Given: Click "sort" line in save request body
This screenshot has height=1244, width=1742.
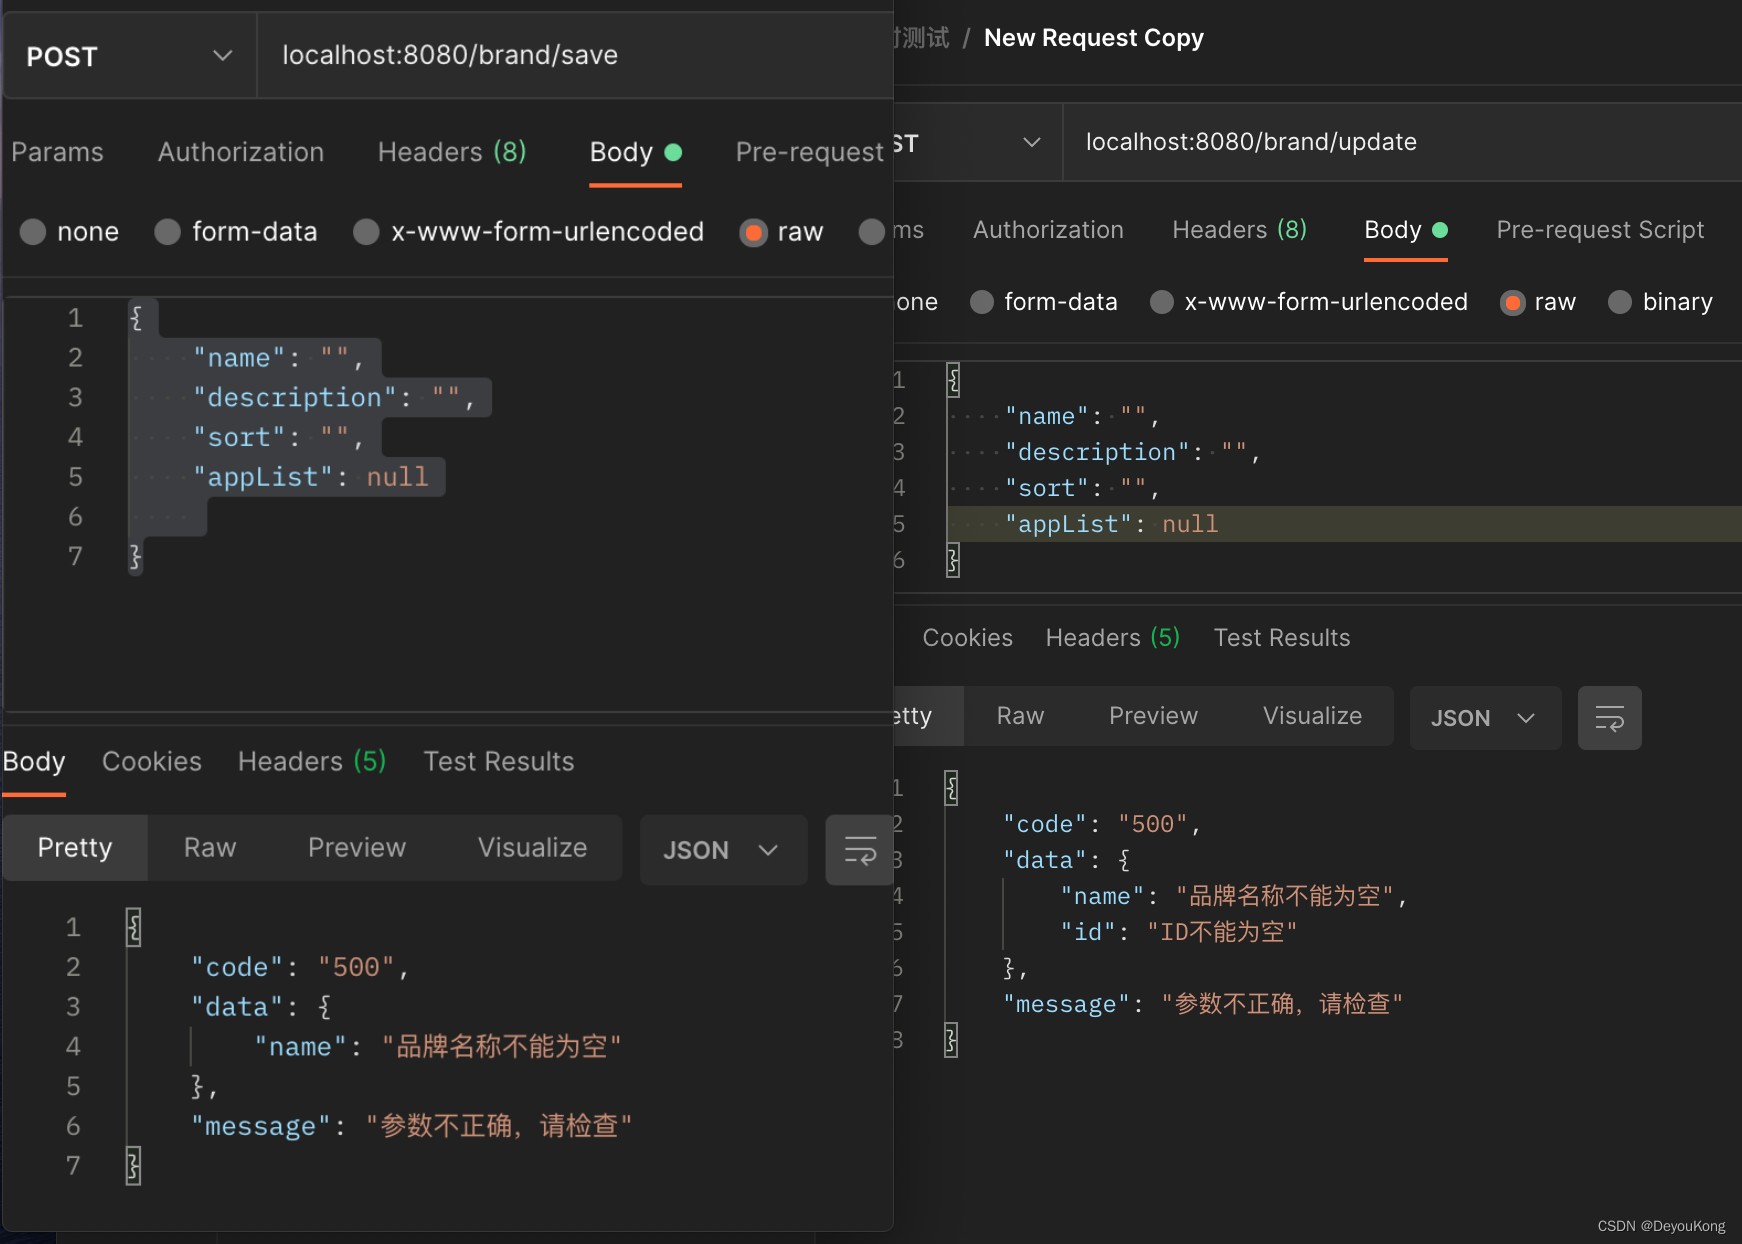Looking at the screenshot, I should click(x=278, y=438).
